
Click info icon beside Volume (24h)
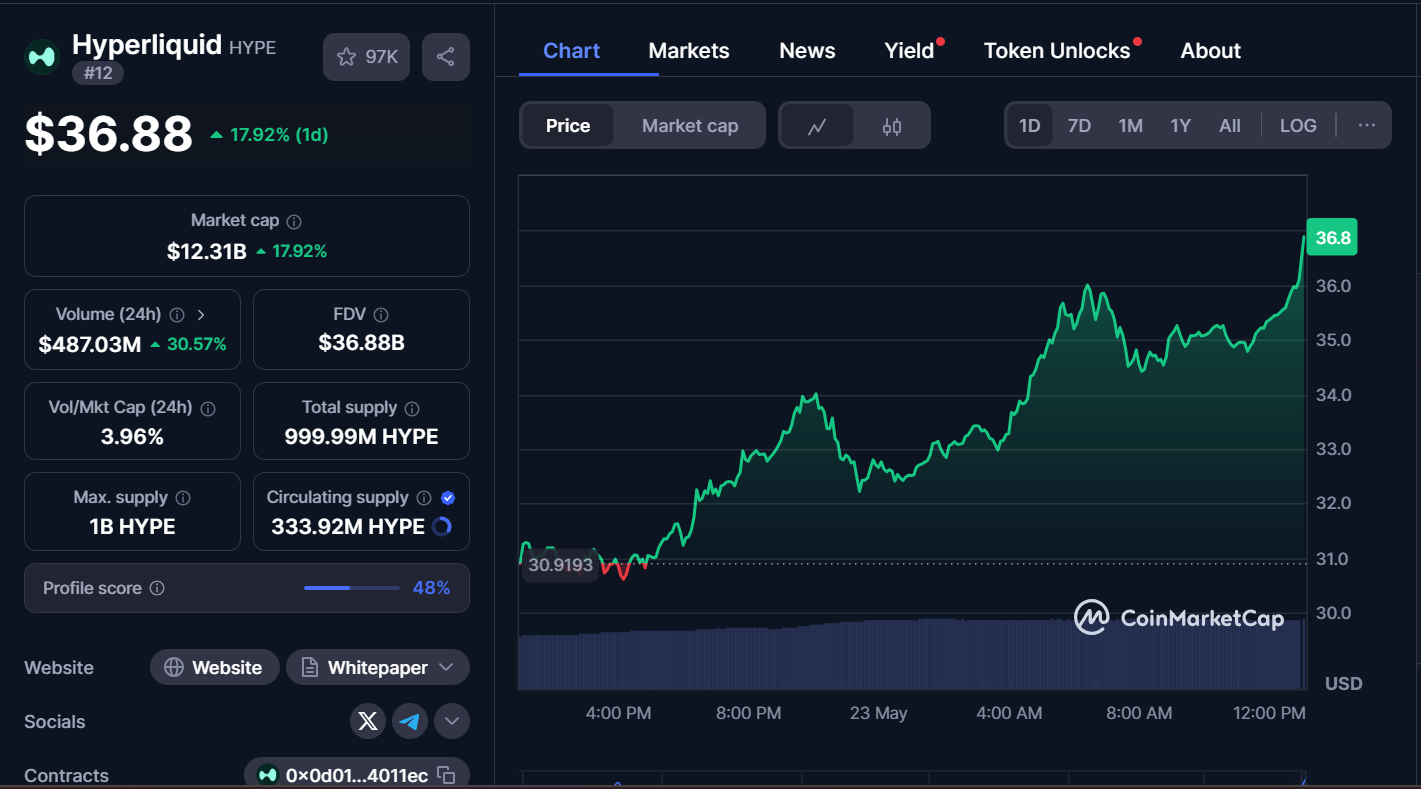pyautogui.click(x=177, y=315)
